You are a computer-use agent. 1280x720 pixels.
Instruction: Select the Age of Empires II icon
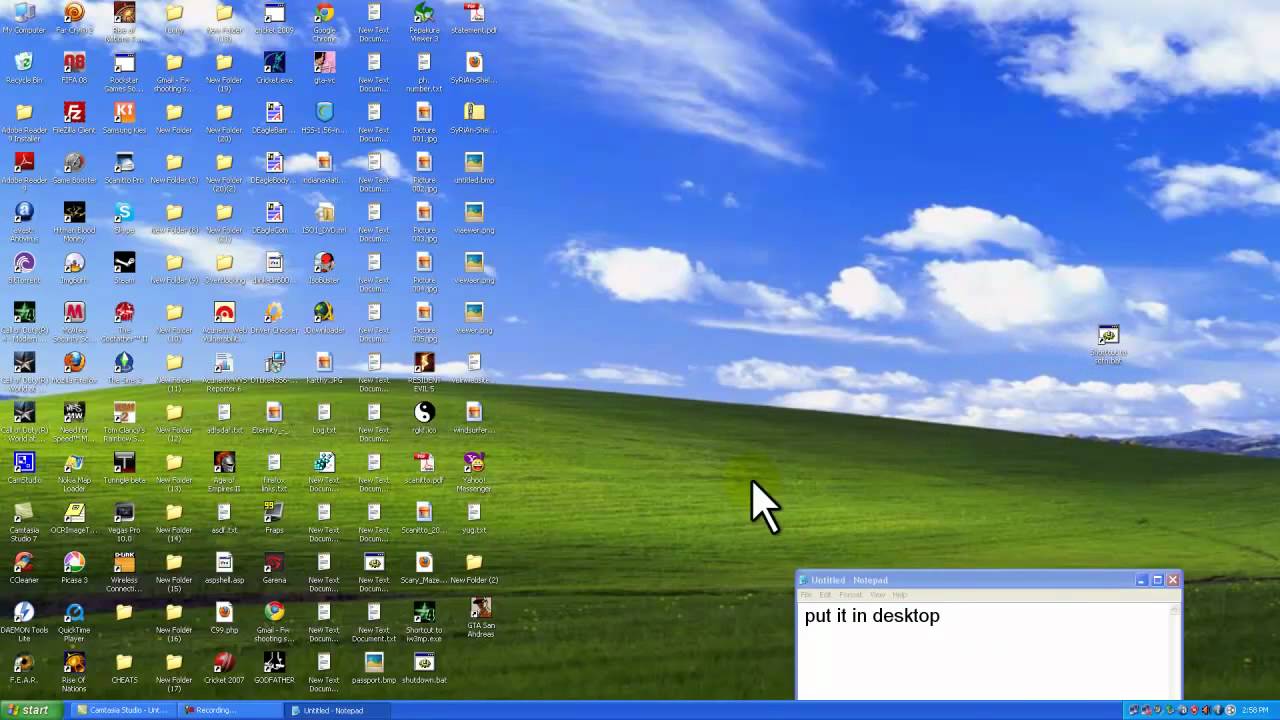click(224, 473)
